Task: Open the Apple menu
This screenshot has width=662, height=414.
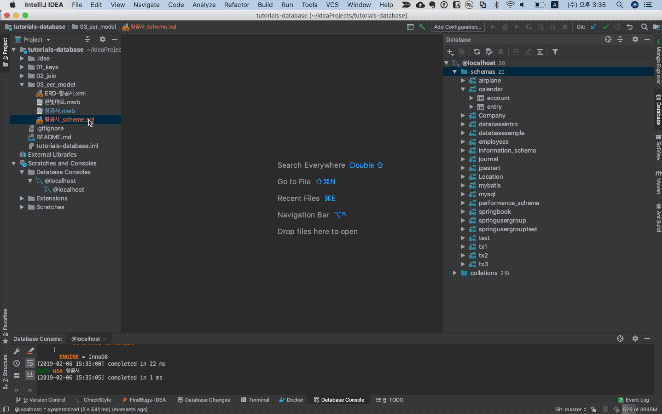Action: 12,5
